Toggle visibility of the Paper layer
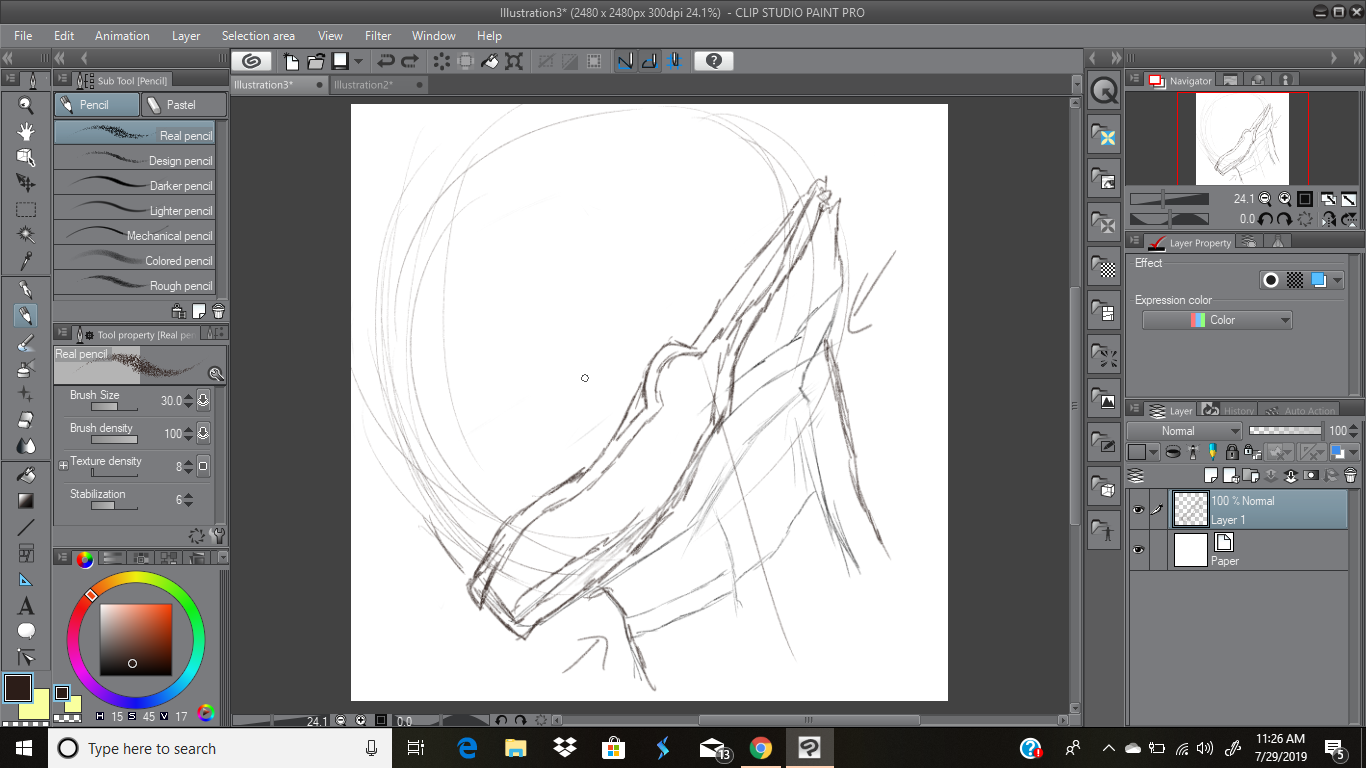Viewport: 1366px width, 768px height. tap(1138, 550)
